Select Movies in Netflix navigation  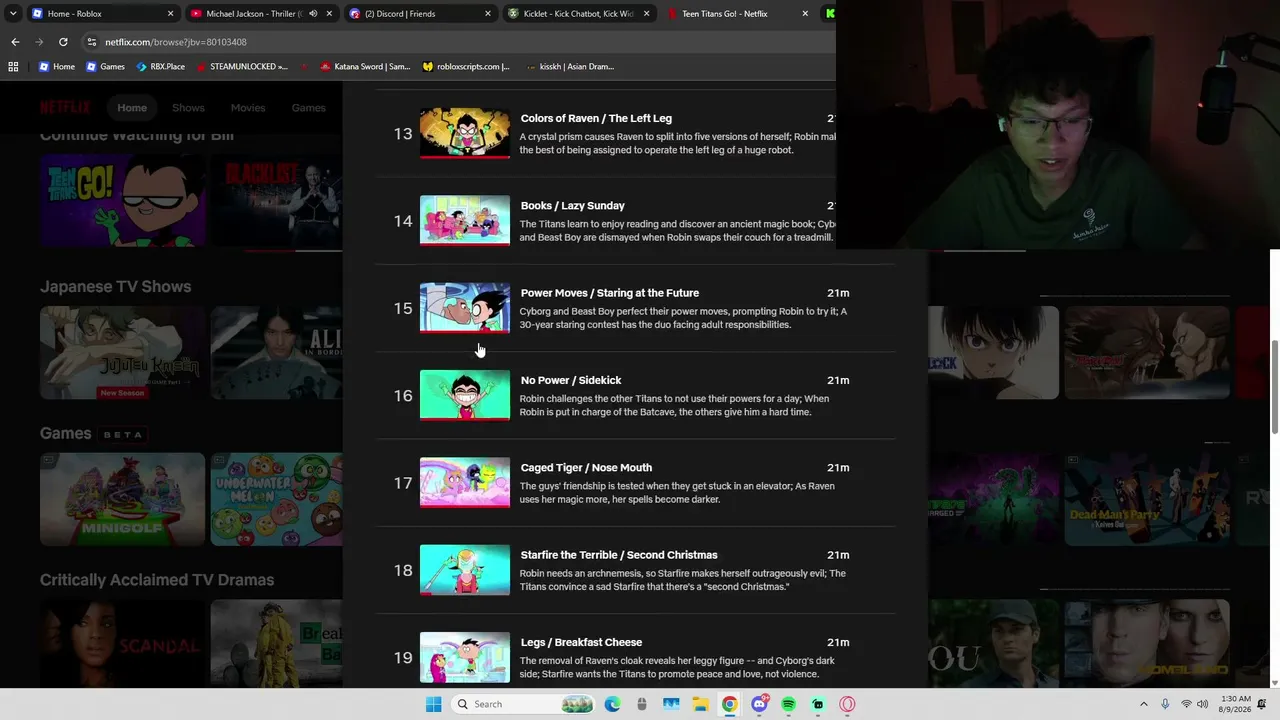(248, 108)
